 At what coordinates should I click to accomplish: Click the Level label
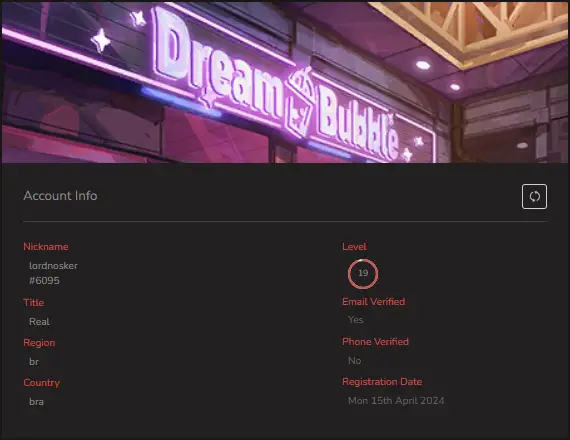coord(354,247)
